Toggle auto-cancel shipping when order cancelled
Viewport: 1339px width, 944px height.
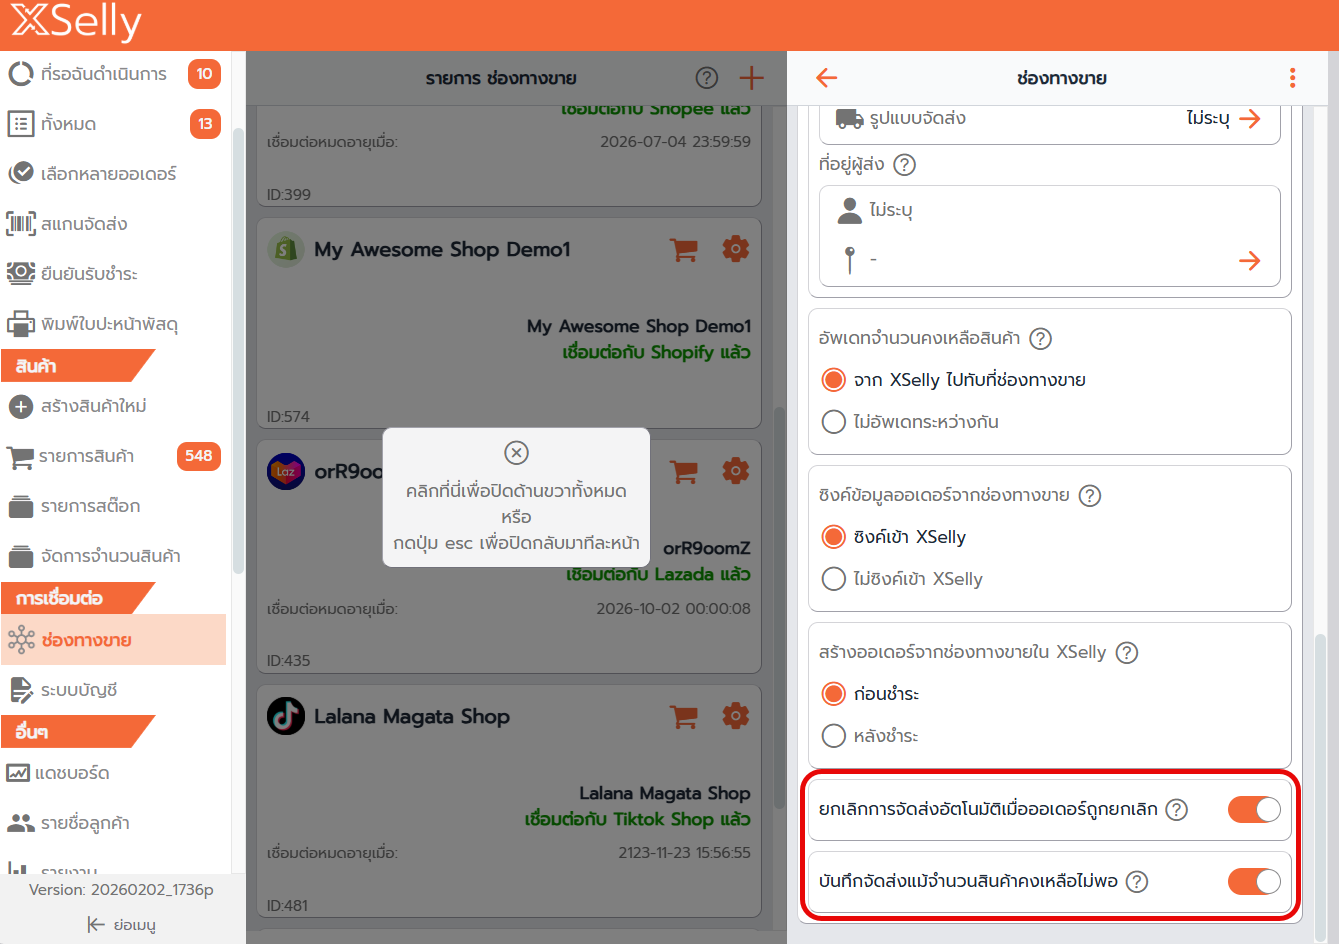(1254, 809)
